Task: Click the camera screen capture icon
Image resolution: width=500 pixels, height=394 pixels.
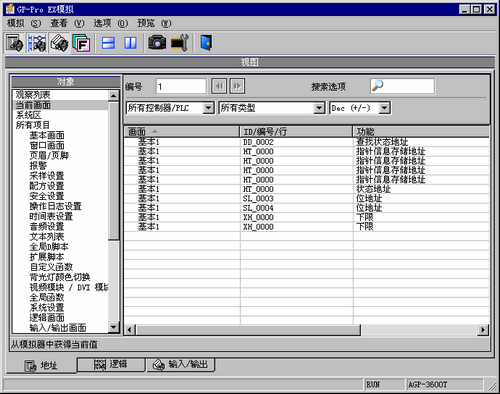Action: point(157,43)
